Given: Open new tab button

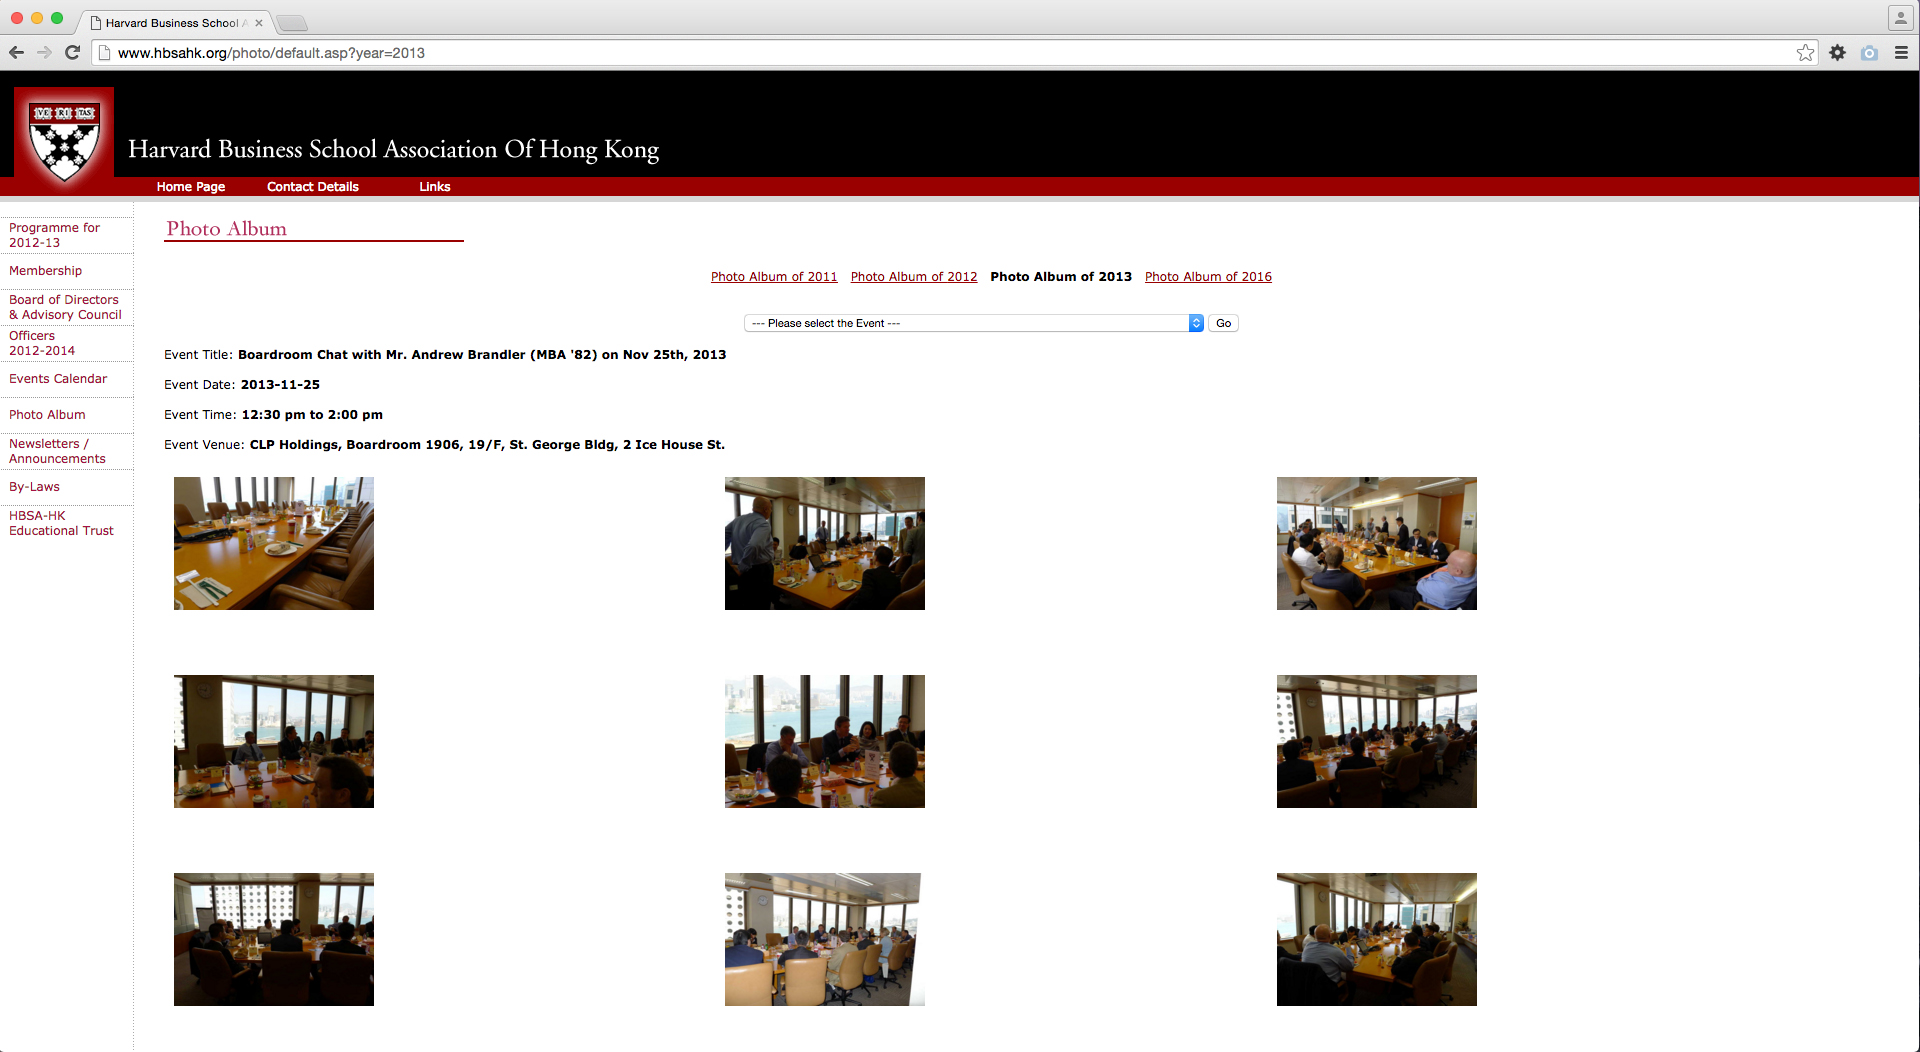Looking at the screenshot, I should click(291, 23).
